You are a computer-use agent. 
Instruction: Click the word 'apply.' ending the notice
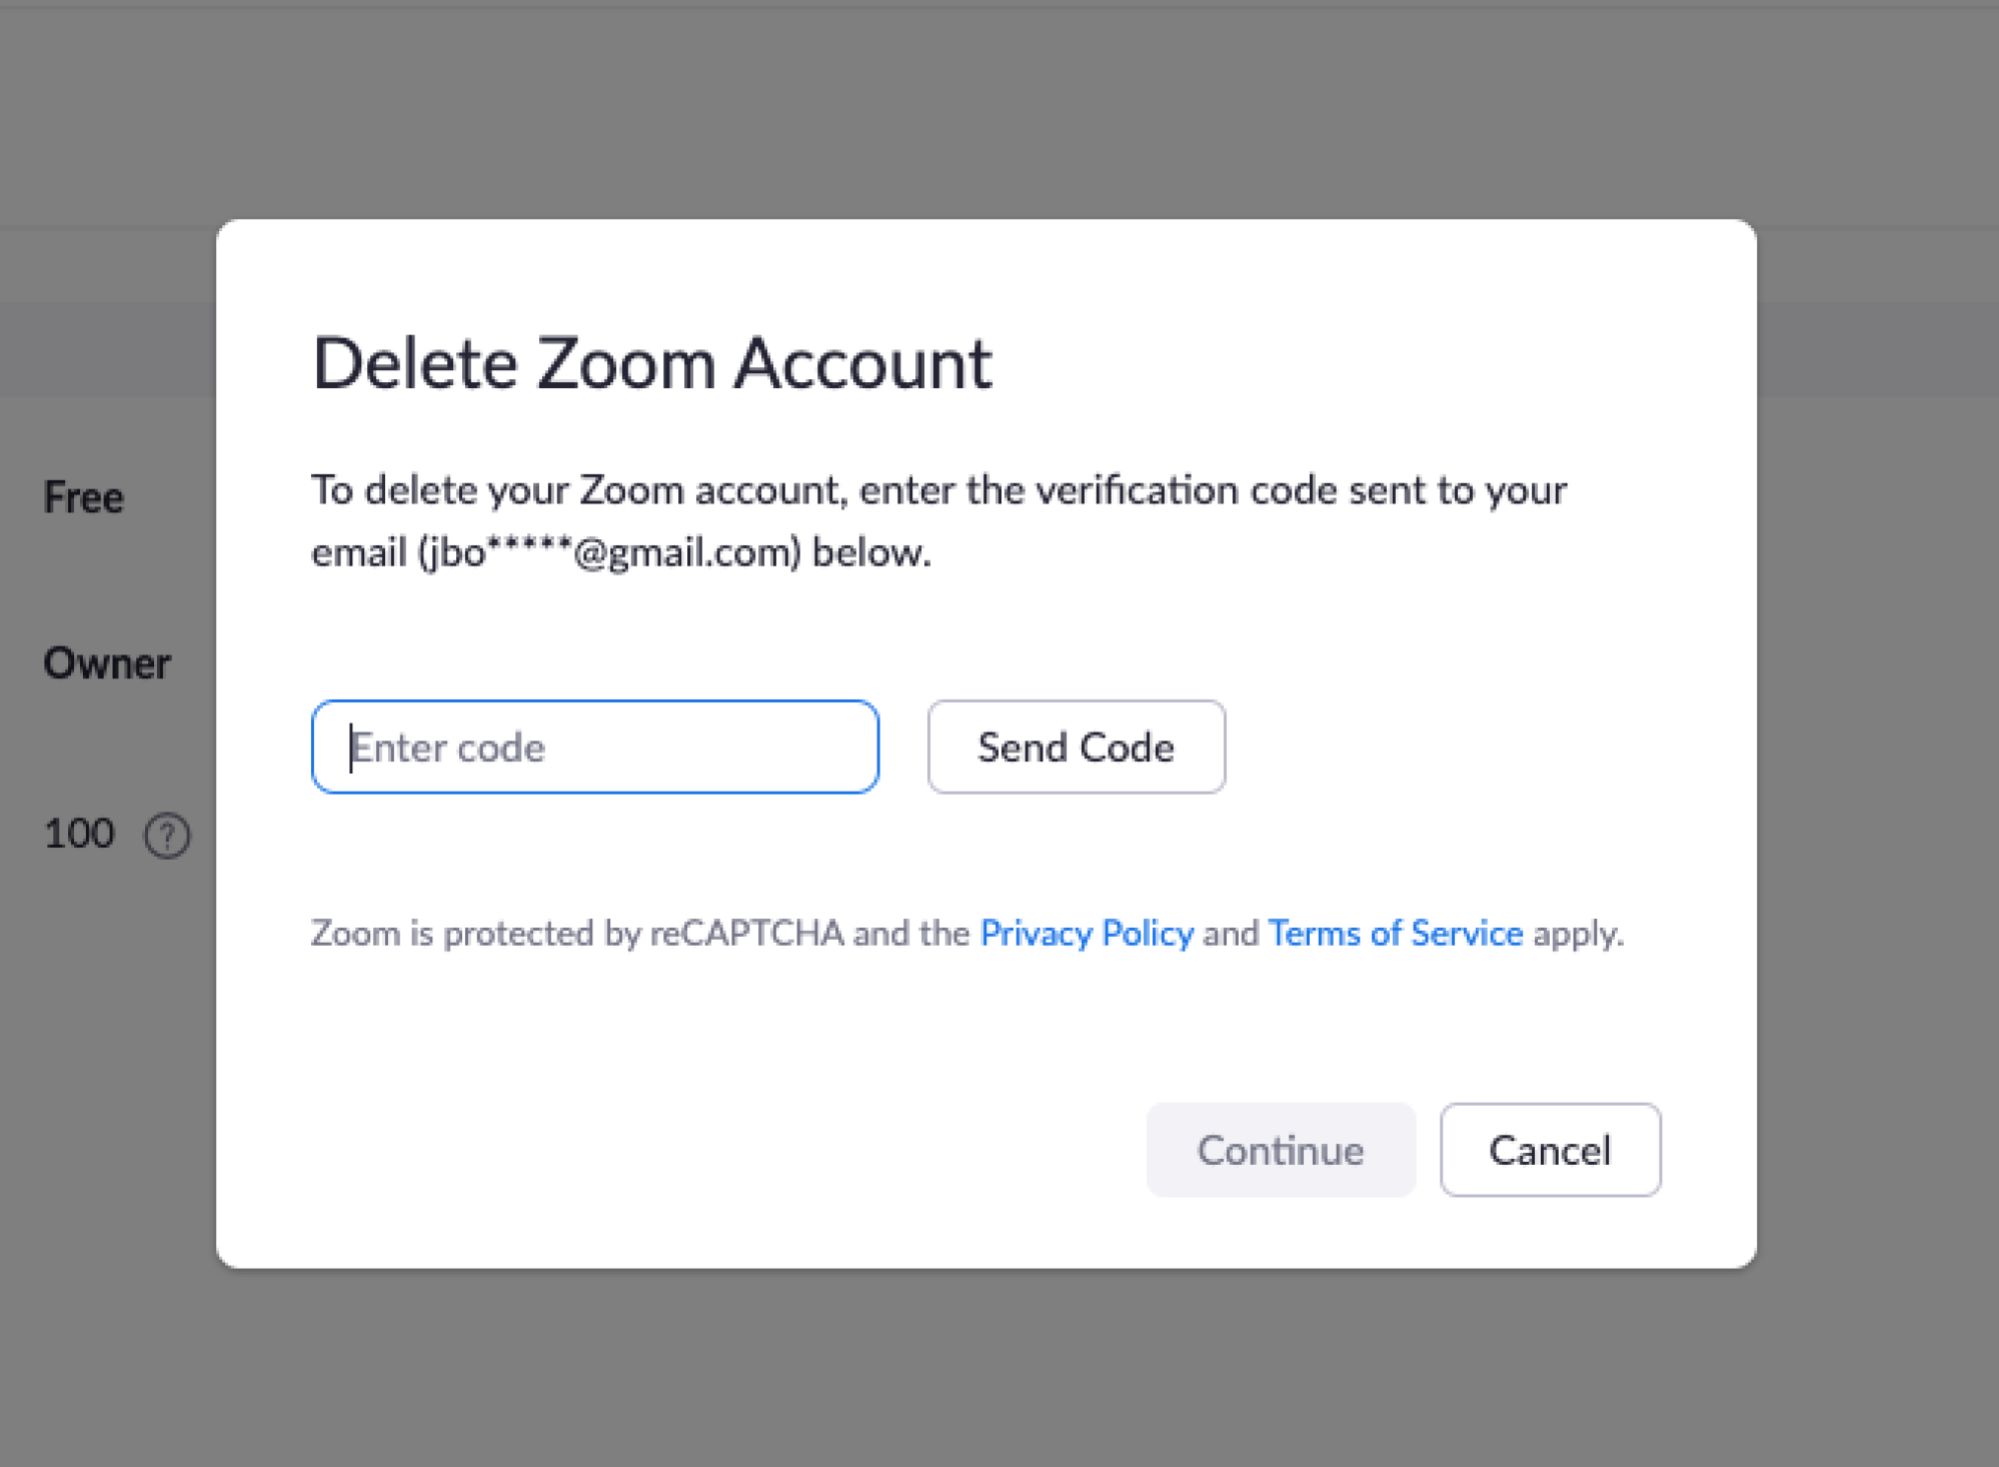(1578, 933)
